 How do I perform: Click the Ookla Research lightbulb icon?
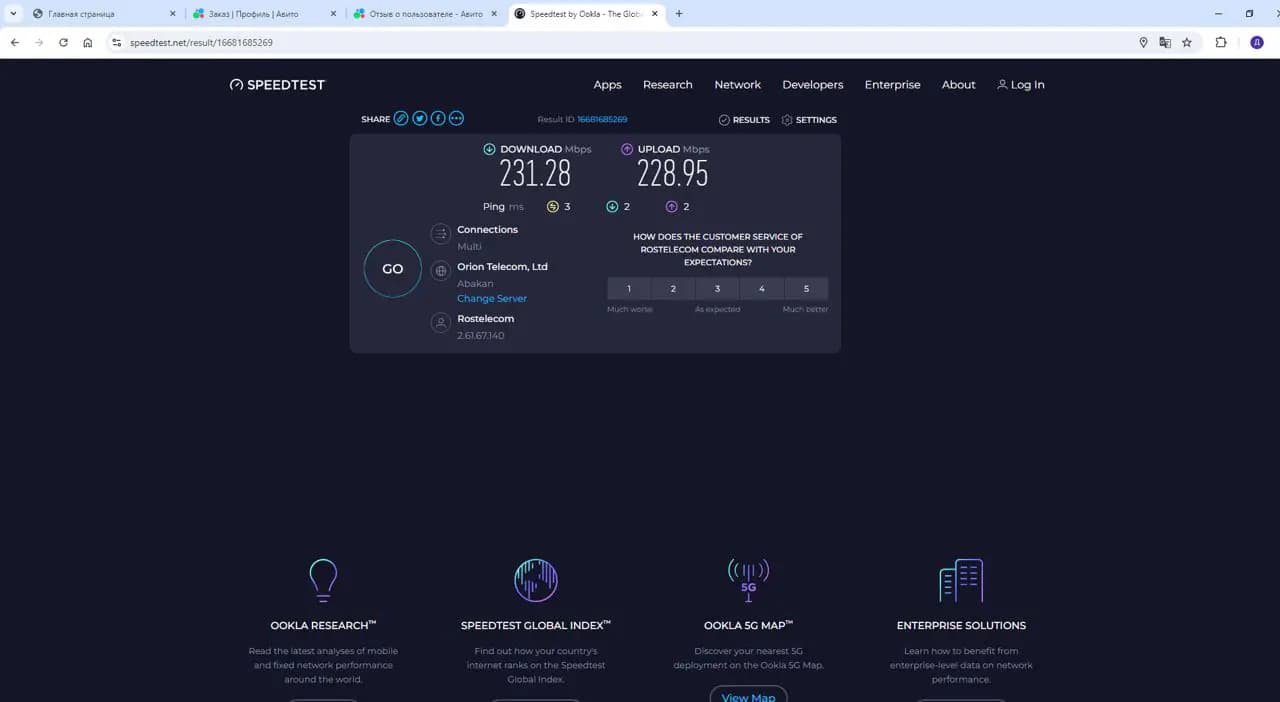tap(323, 580)
